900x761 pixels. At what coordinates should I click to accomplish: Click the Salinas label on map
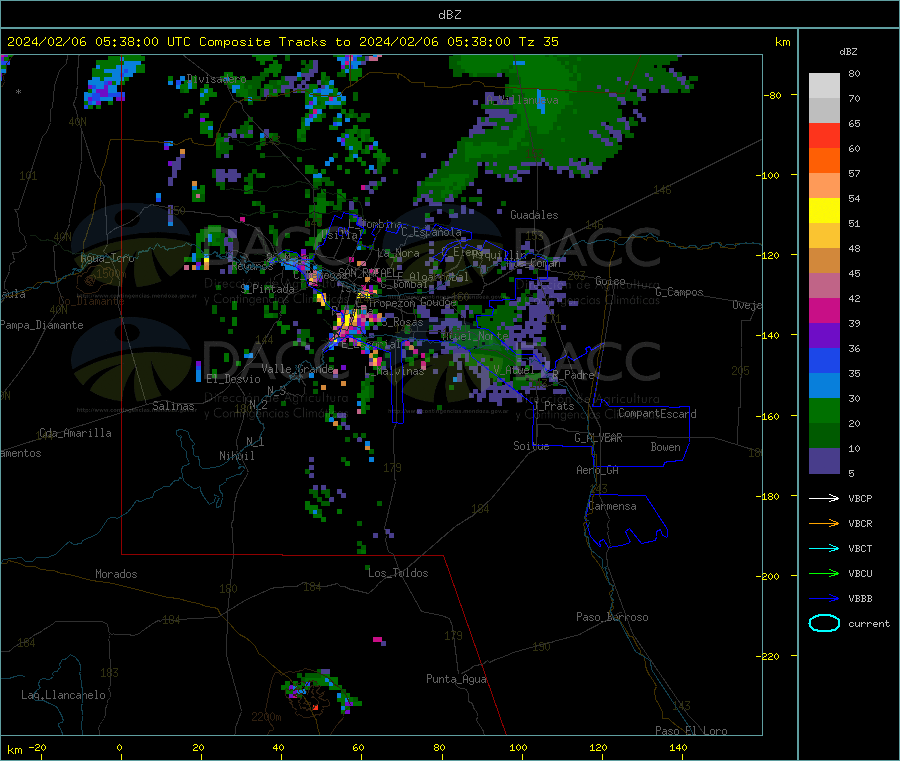coord(173,406)
